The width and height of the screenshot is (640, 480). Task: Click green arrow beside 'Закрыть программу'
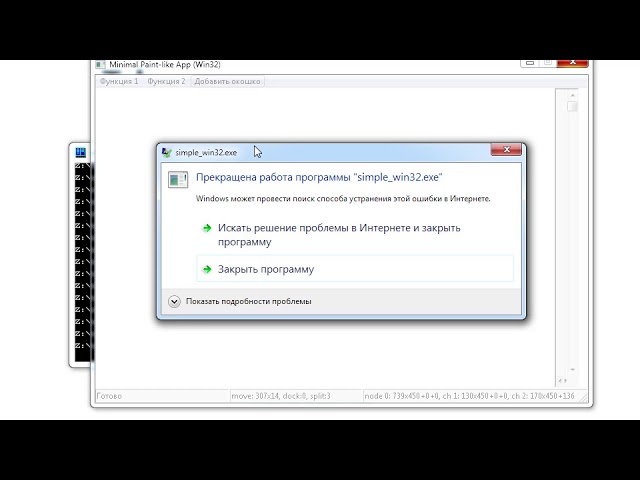coord(207,269)
